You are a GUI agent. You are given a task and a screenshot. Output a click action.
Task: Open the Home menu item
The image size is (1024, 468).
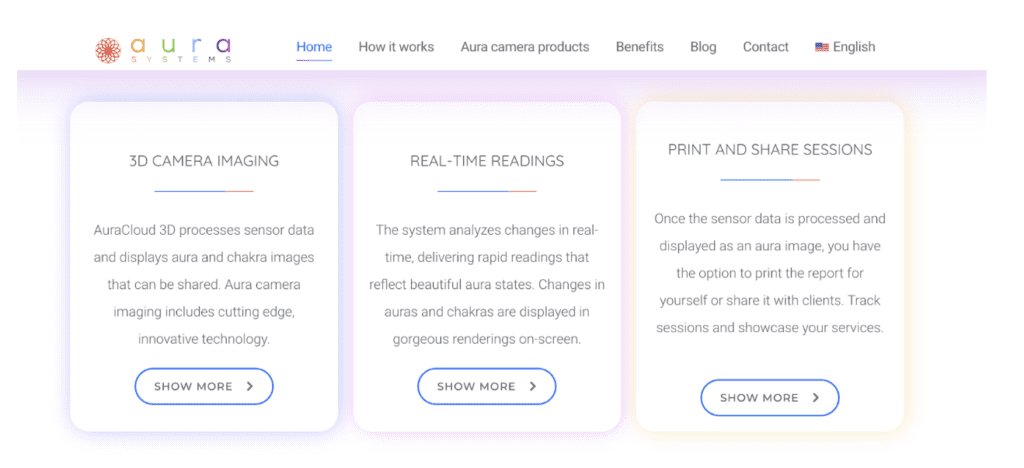click(314, 47)
